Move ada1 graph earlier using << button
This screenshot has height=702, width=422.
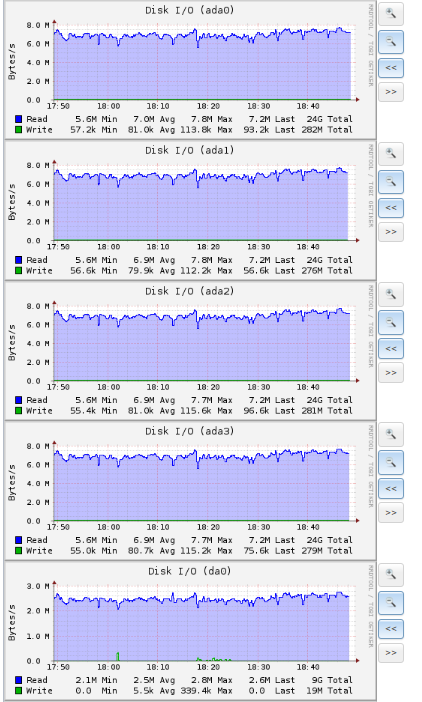coord(391,208)
